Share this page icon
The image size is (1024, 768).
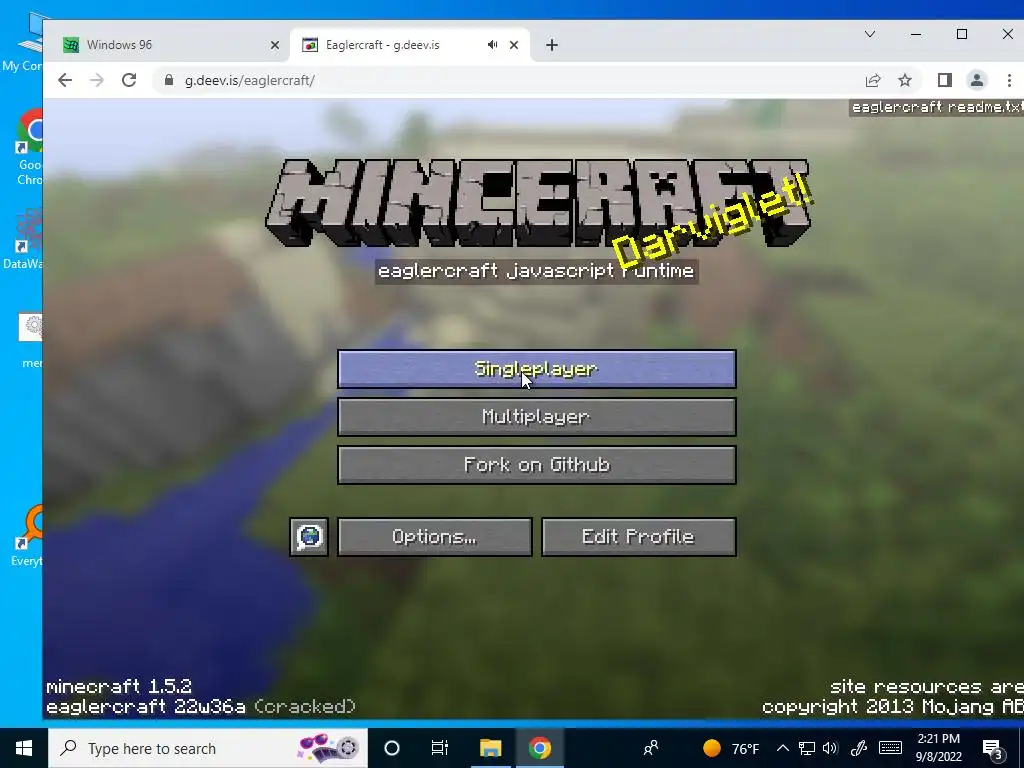[x=872, y=80]
